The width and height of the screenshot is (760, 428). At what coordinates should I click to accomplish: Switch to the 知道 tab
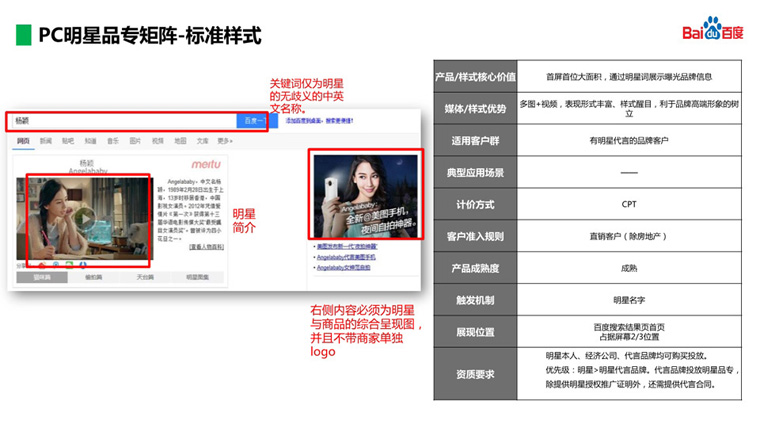tap(90, 141)
